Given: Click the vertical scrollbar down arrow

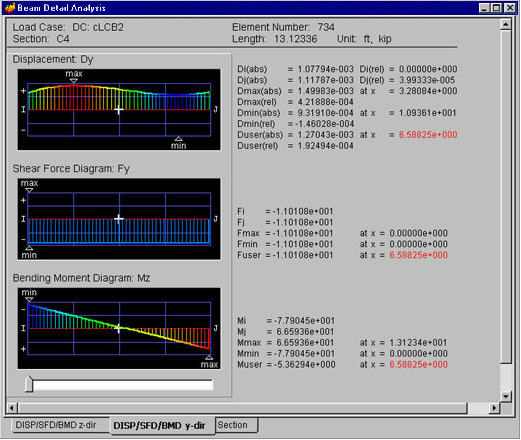Looking at the screenshot, I should [506, 396].
